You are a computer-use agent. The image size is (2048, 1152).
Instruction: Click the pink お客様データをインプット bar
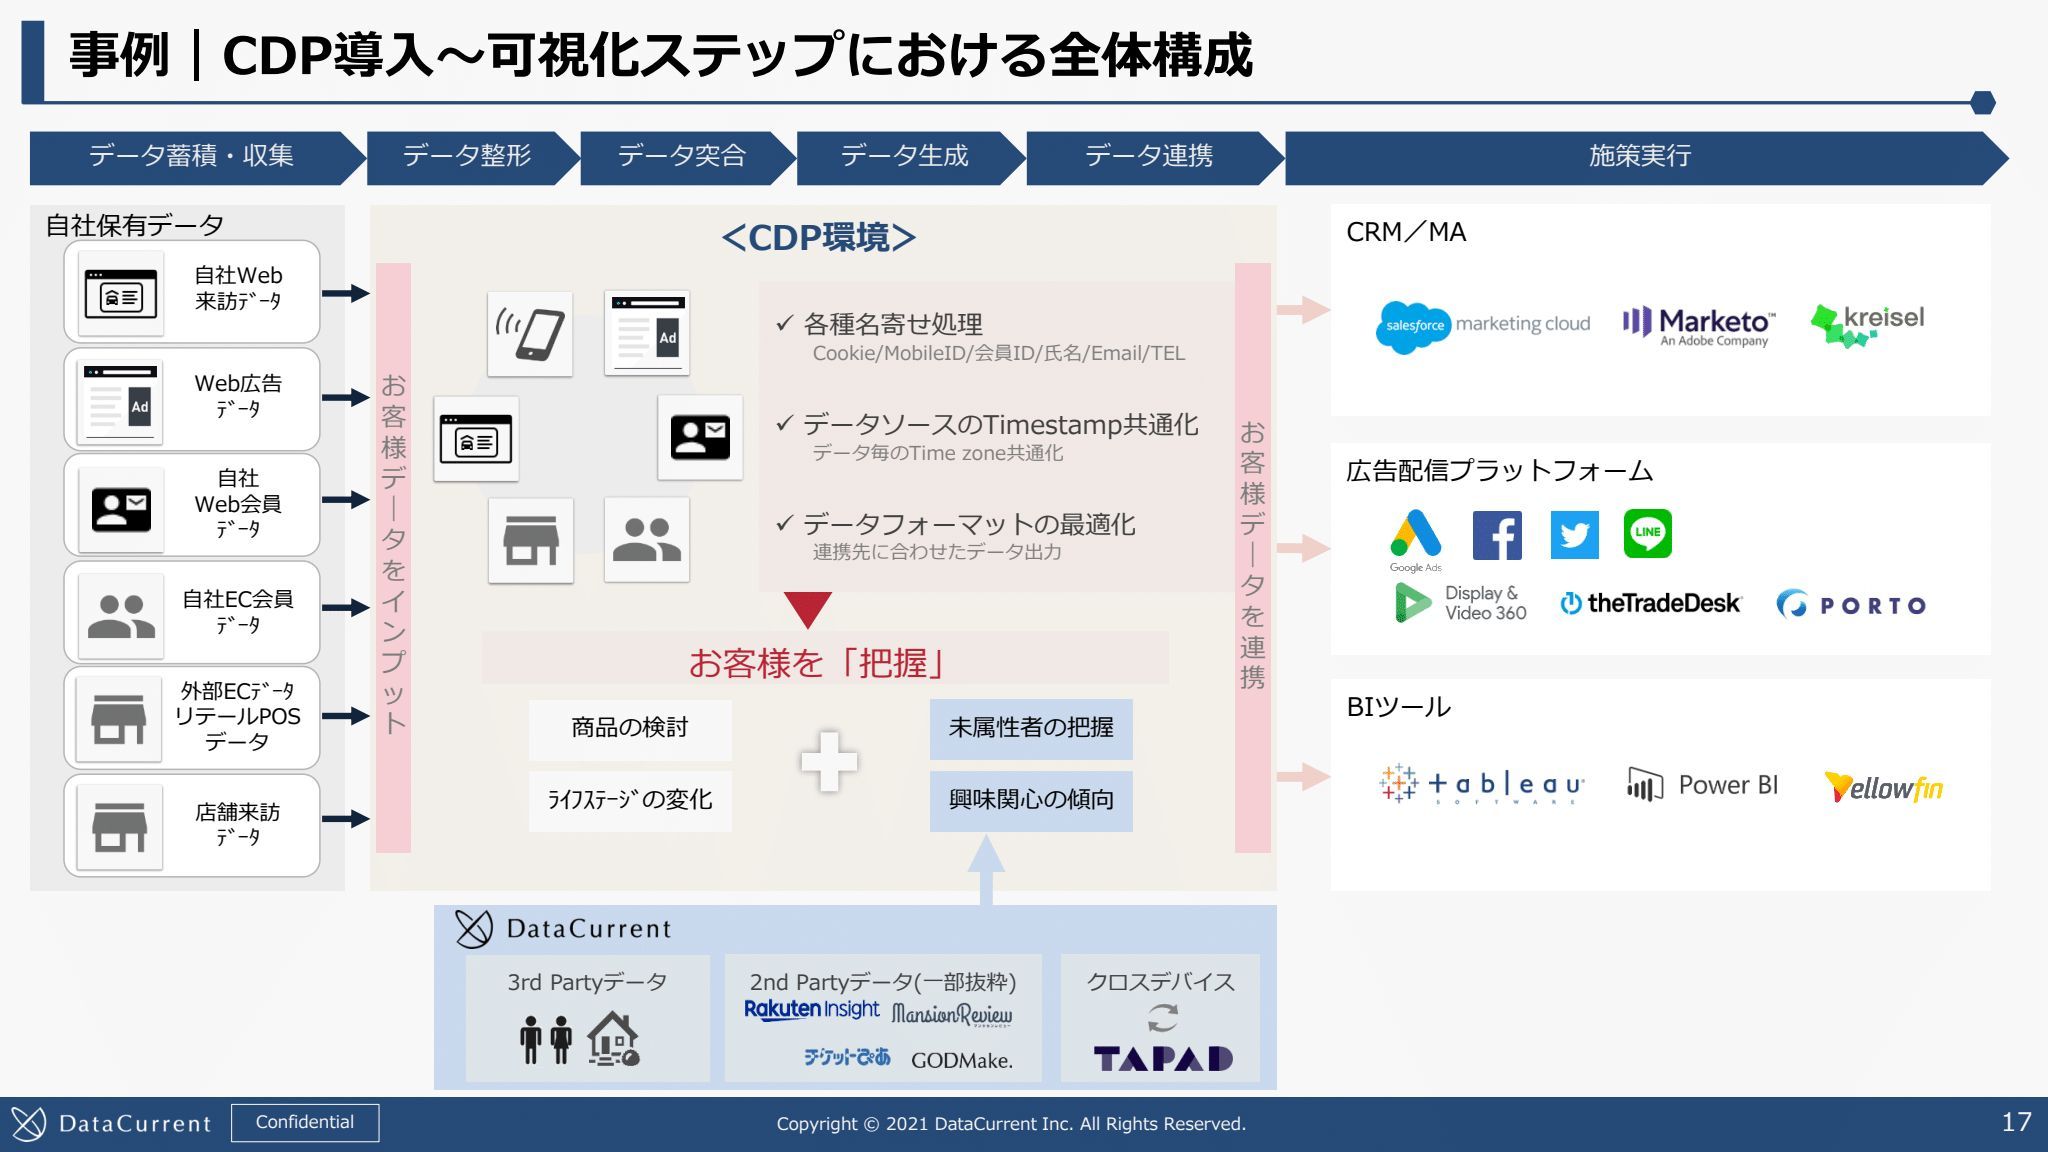click(x=393, y=558)
